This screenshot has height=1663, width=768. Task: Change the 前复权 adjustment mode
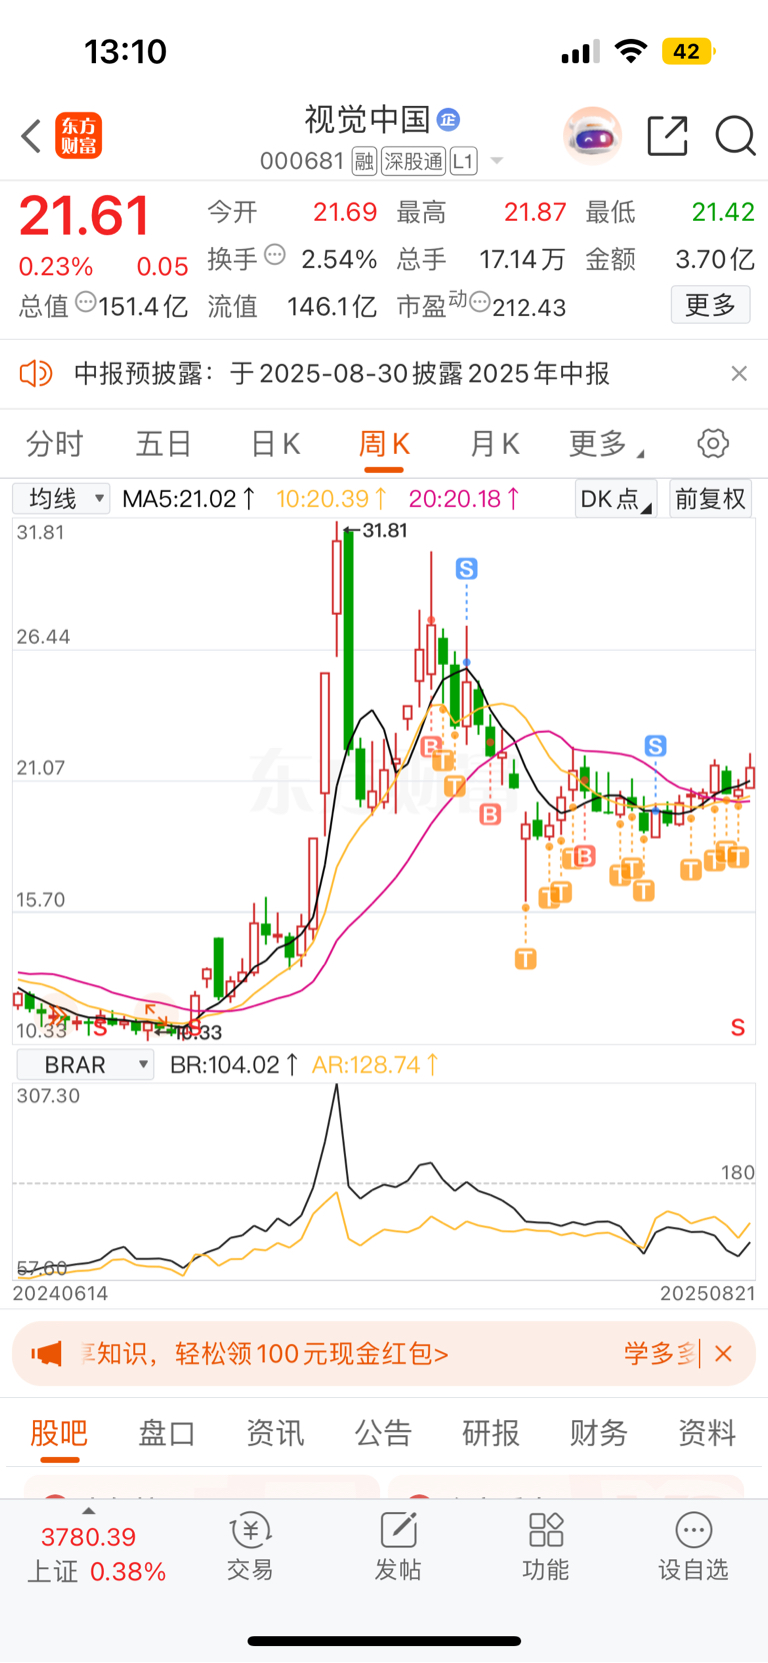pos(710,498)
